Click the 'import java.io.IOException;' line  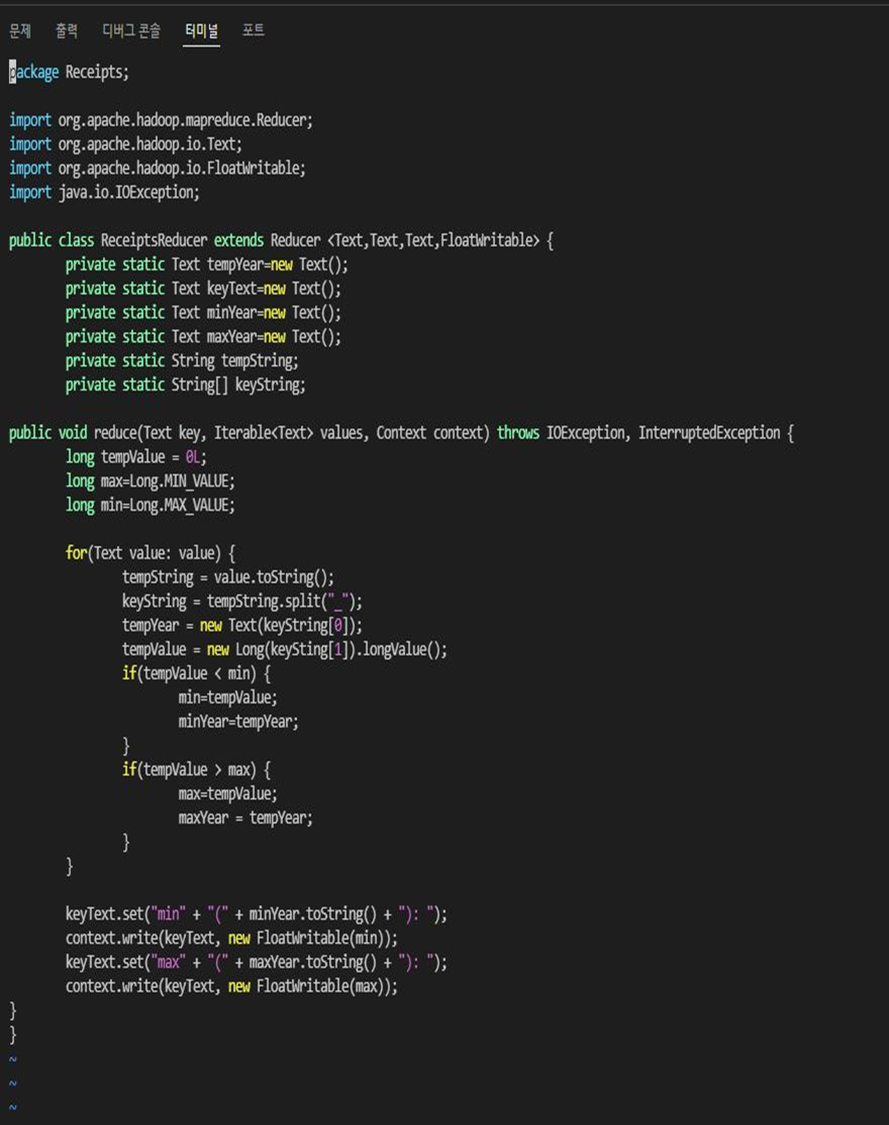coord(104,192)
